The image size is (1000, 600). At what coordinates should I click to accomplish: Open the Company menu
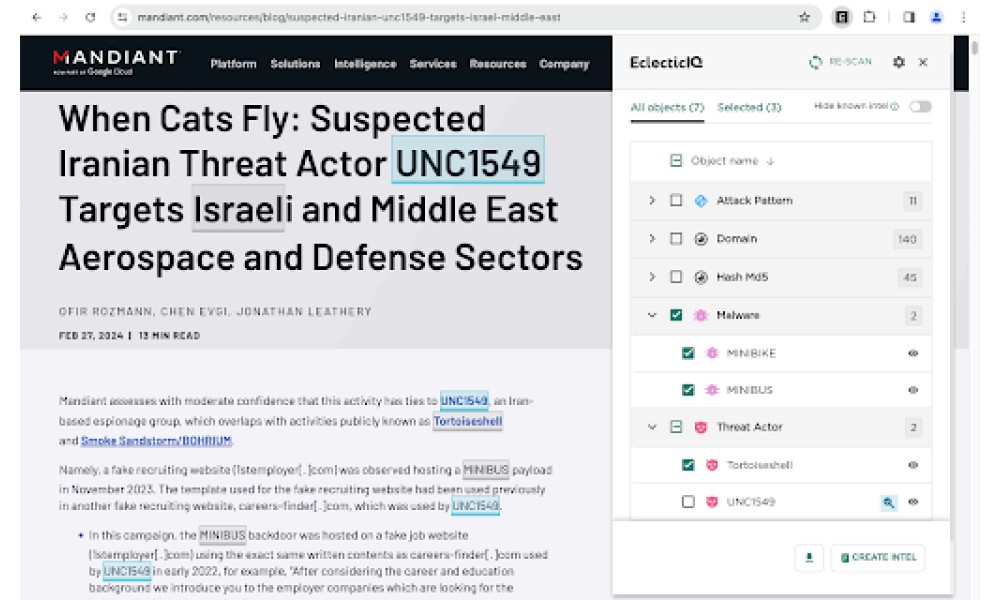564,64
